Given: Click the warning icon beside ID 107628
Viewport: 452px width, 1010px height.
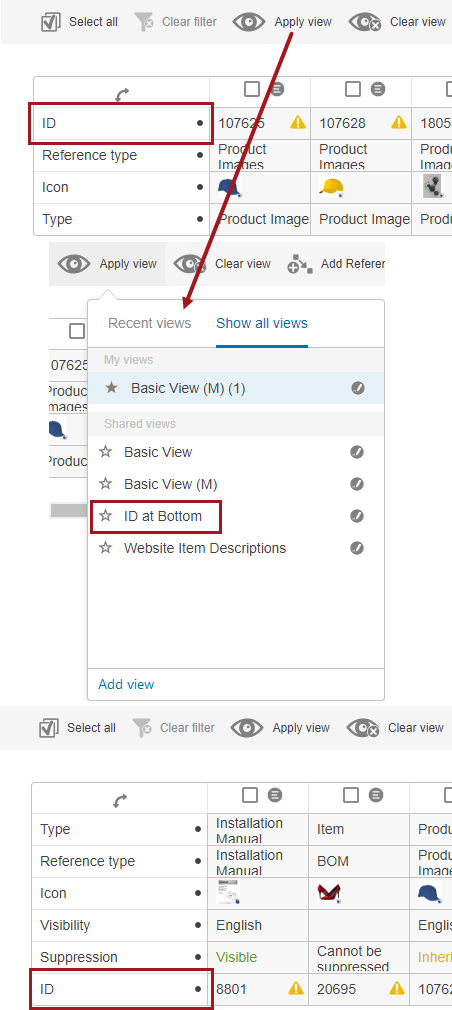Looking at the screenshot, I should tap(399, 122).
